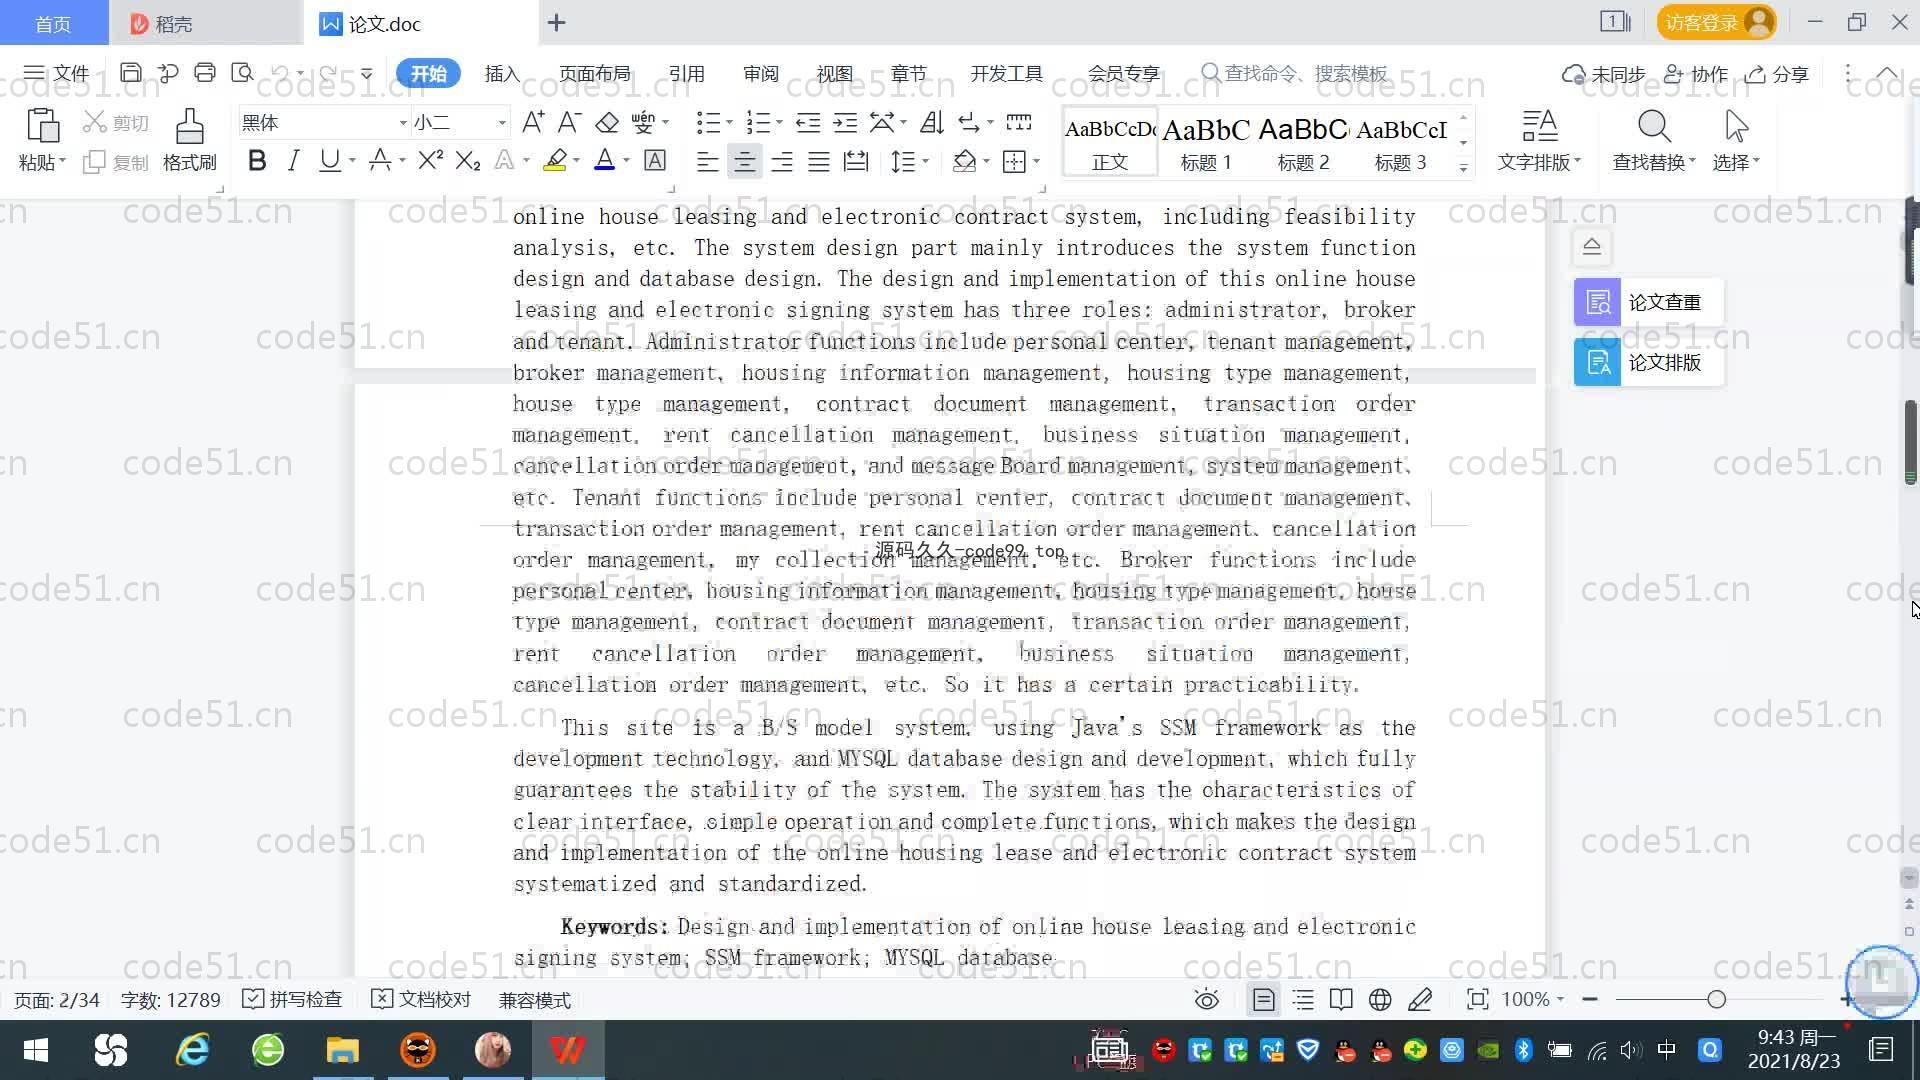Click the eye protection mode icon in status bar

click(1207, 999)
